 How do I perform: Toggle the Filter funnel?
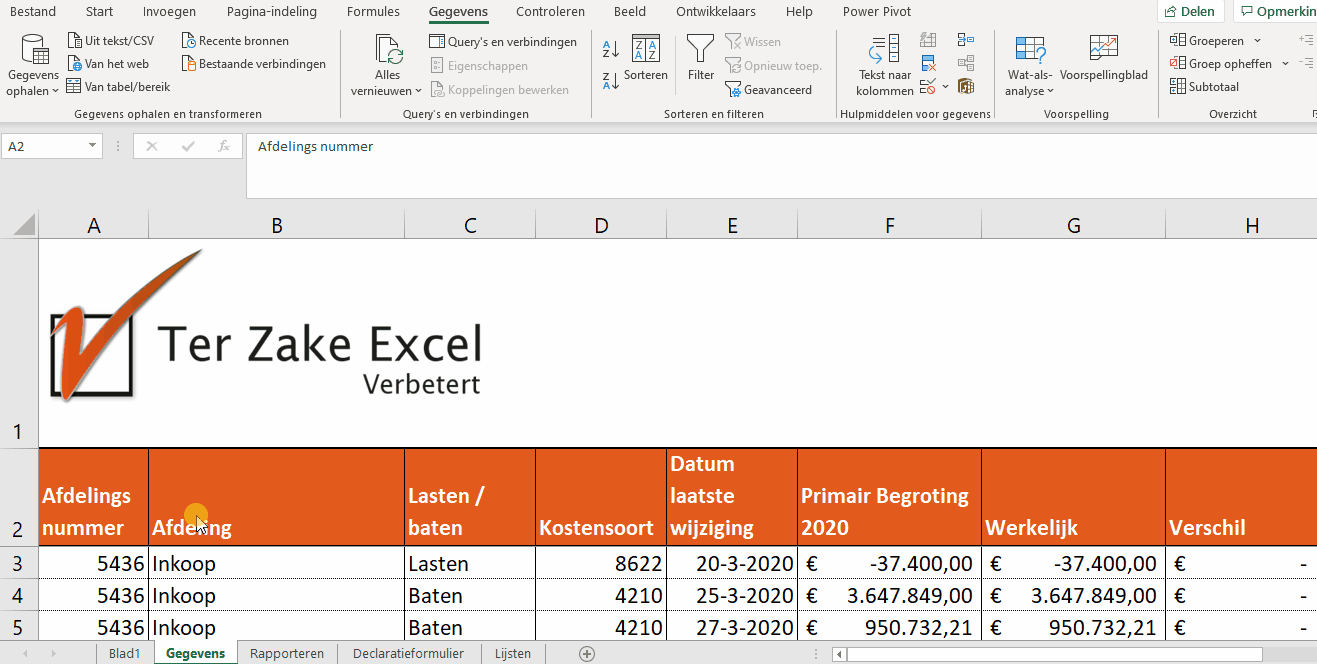pos(701,58)
